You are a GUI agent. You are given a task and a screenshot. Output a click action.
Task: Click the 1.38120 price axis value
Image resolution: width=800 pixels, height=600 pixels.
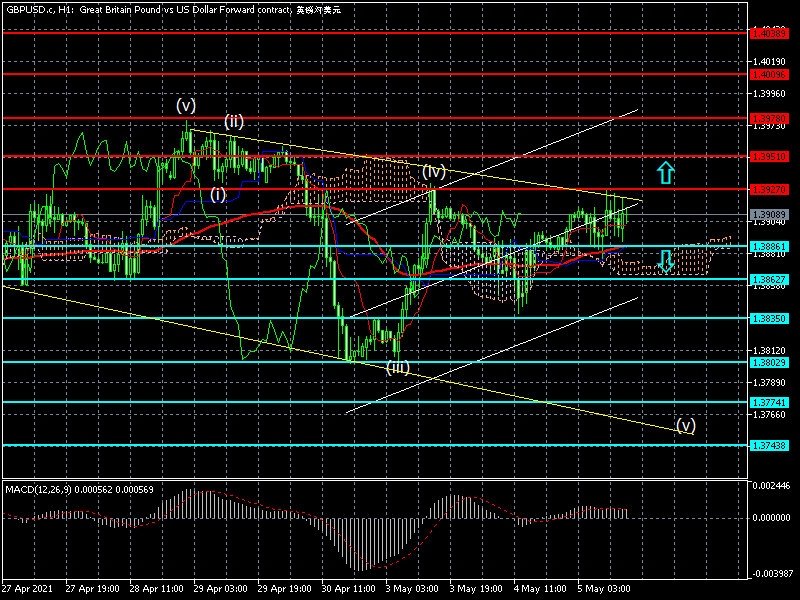pyautogui.click(x=769, y=351)
